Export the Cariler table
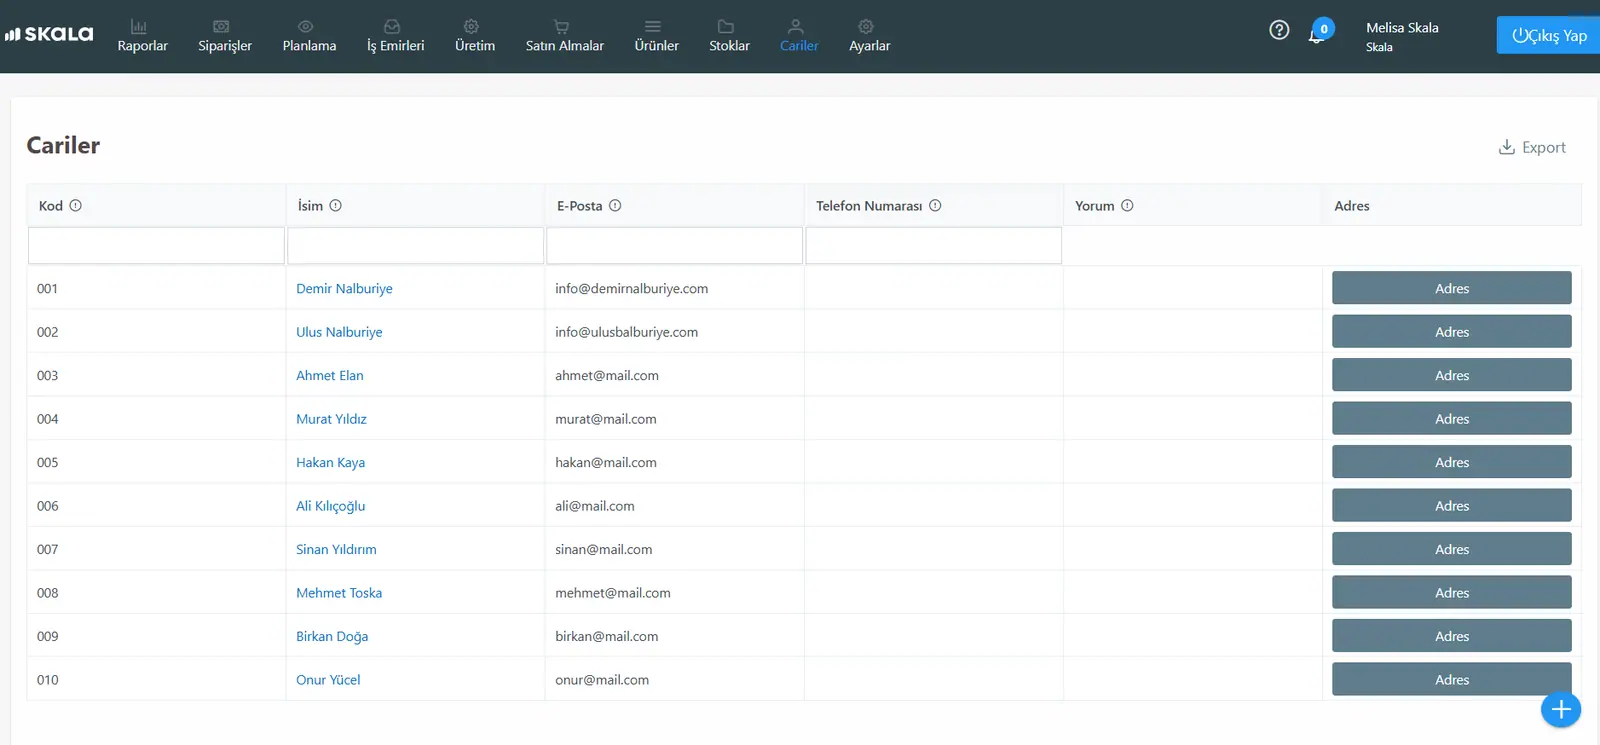The image size is (1600, 745). click(x=1532, y=147)
